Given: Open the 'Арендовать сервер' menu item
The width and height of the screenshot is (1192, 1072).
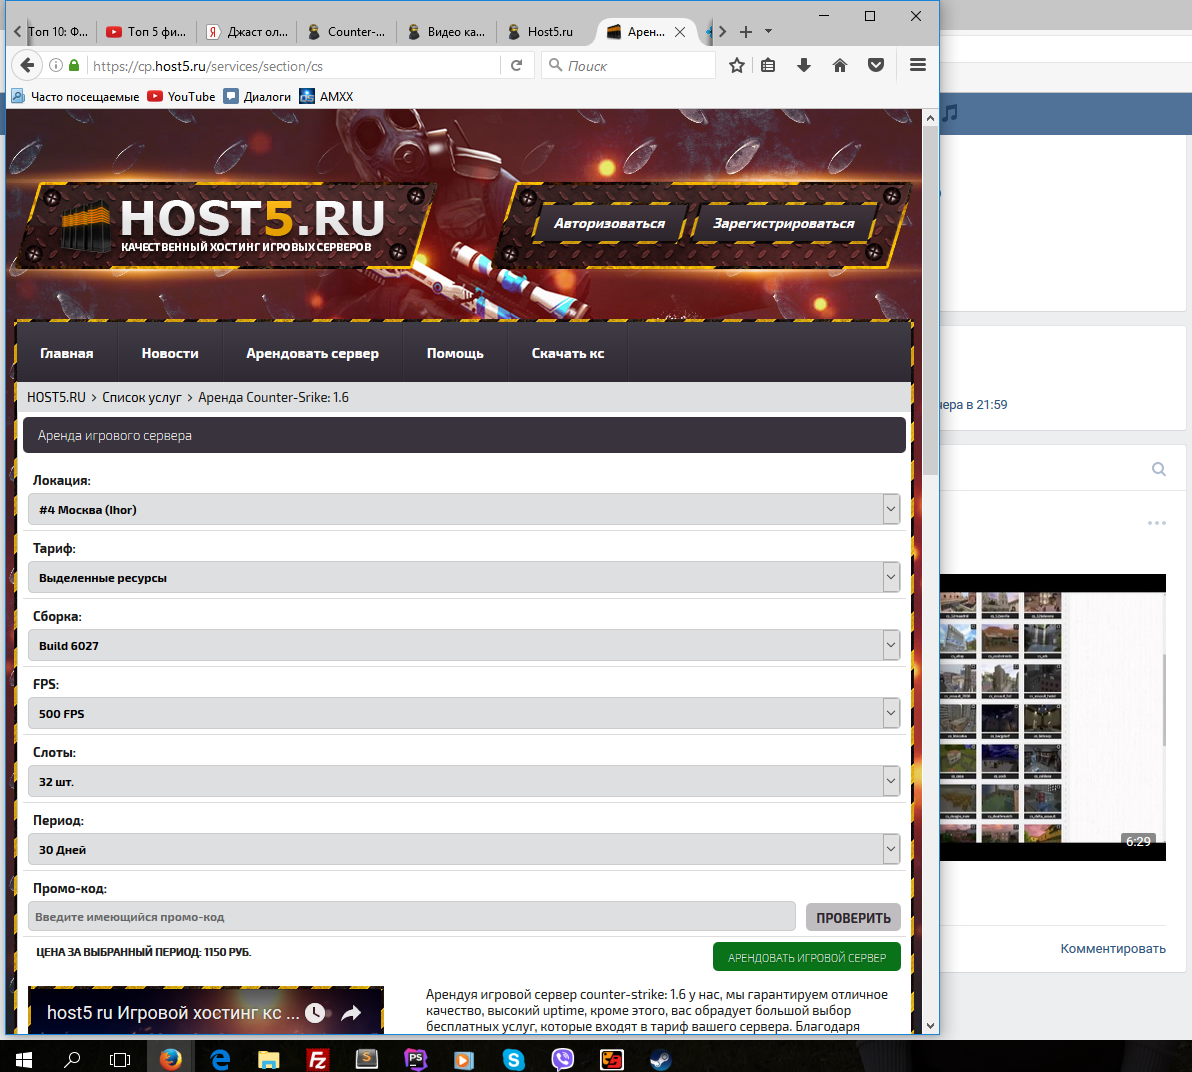Looking at the screenshot, I should click(x=312, y=354).
